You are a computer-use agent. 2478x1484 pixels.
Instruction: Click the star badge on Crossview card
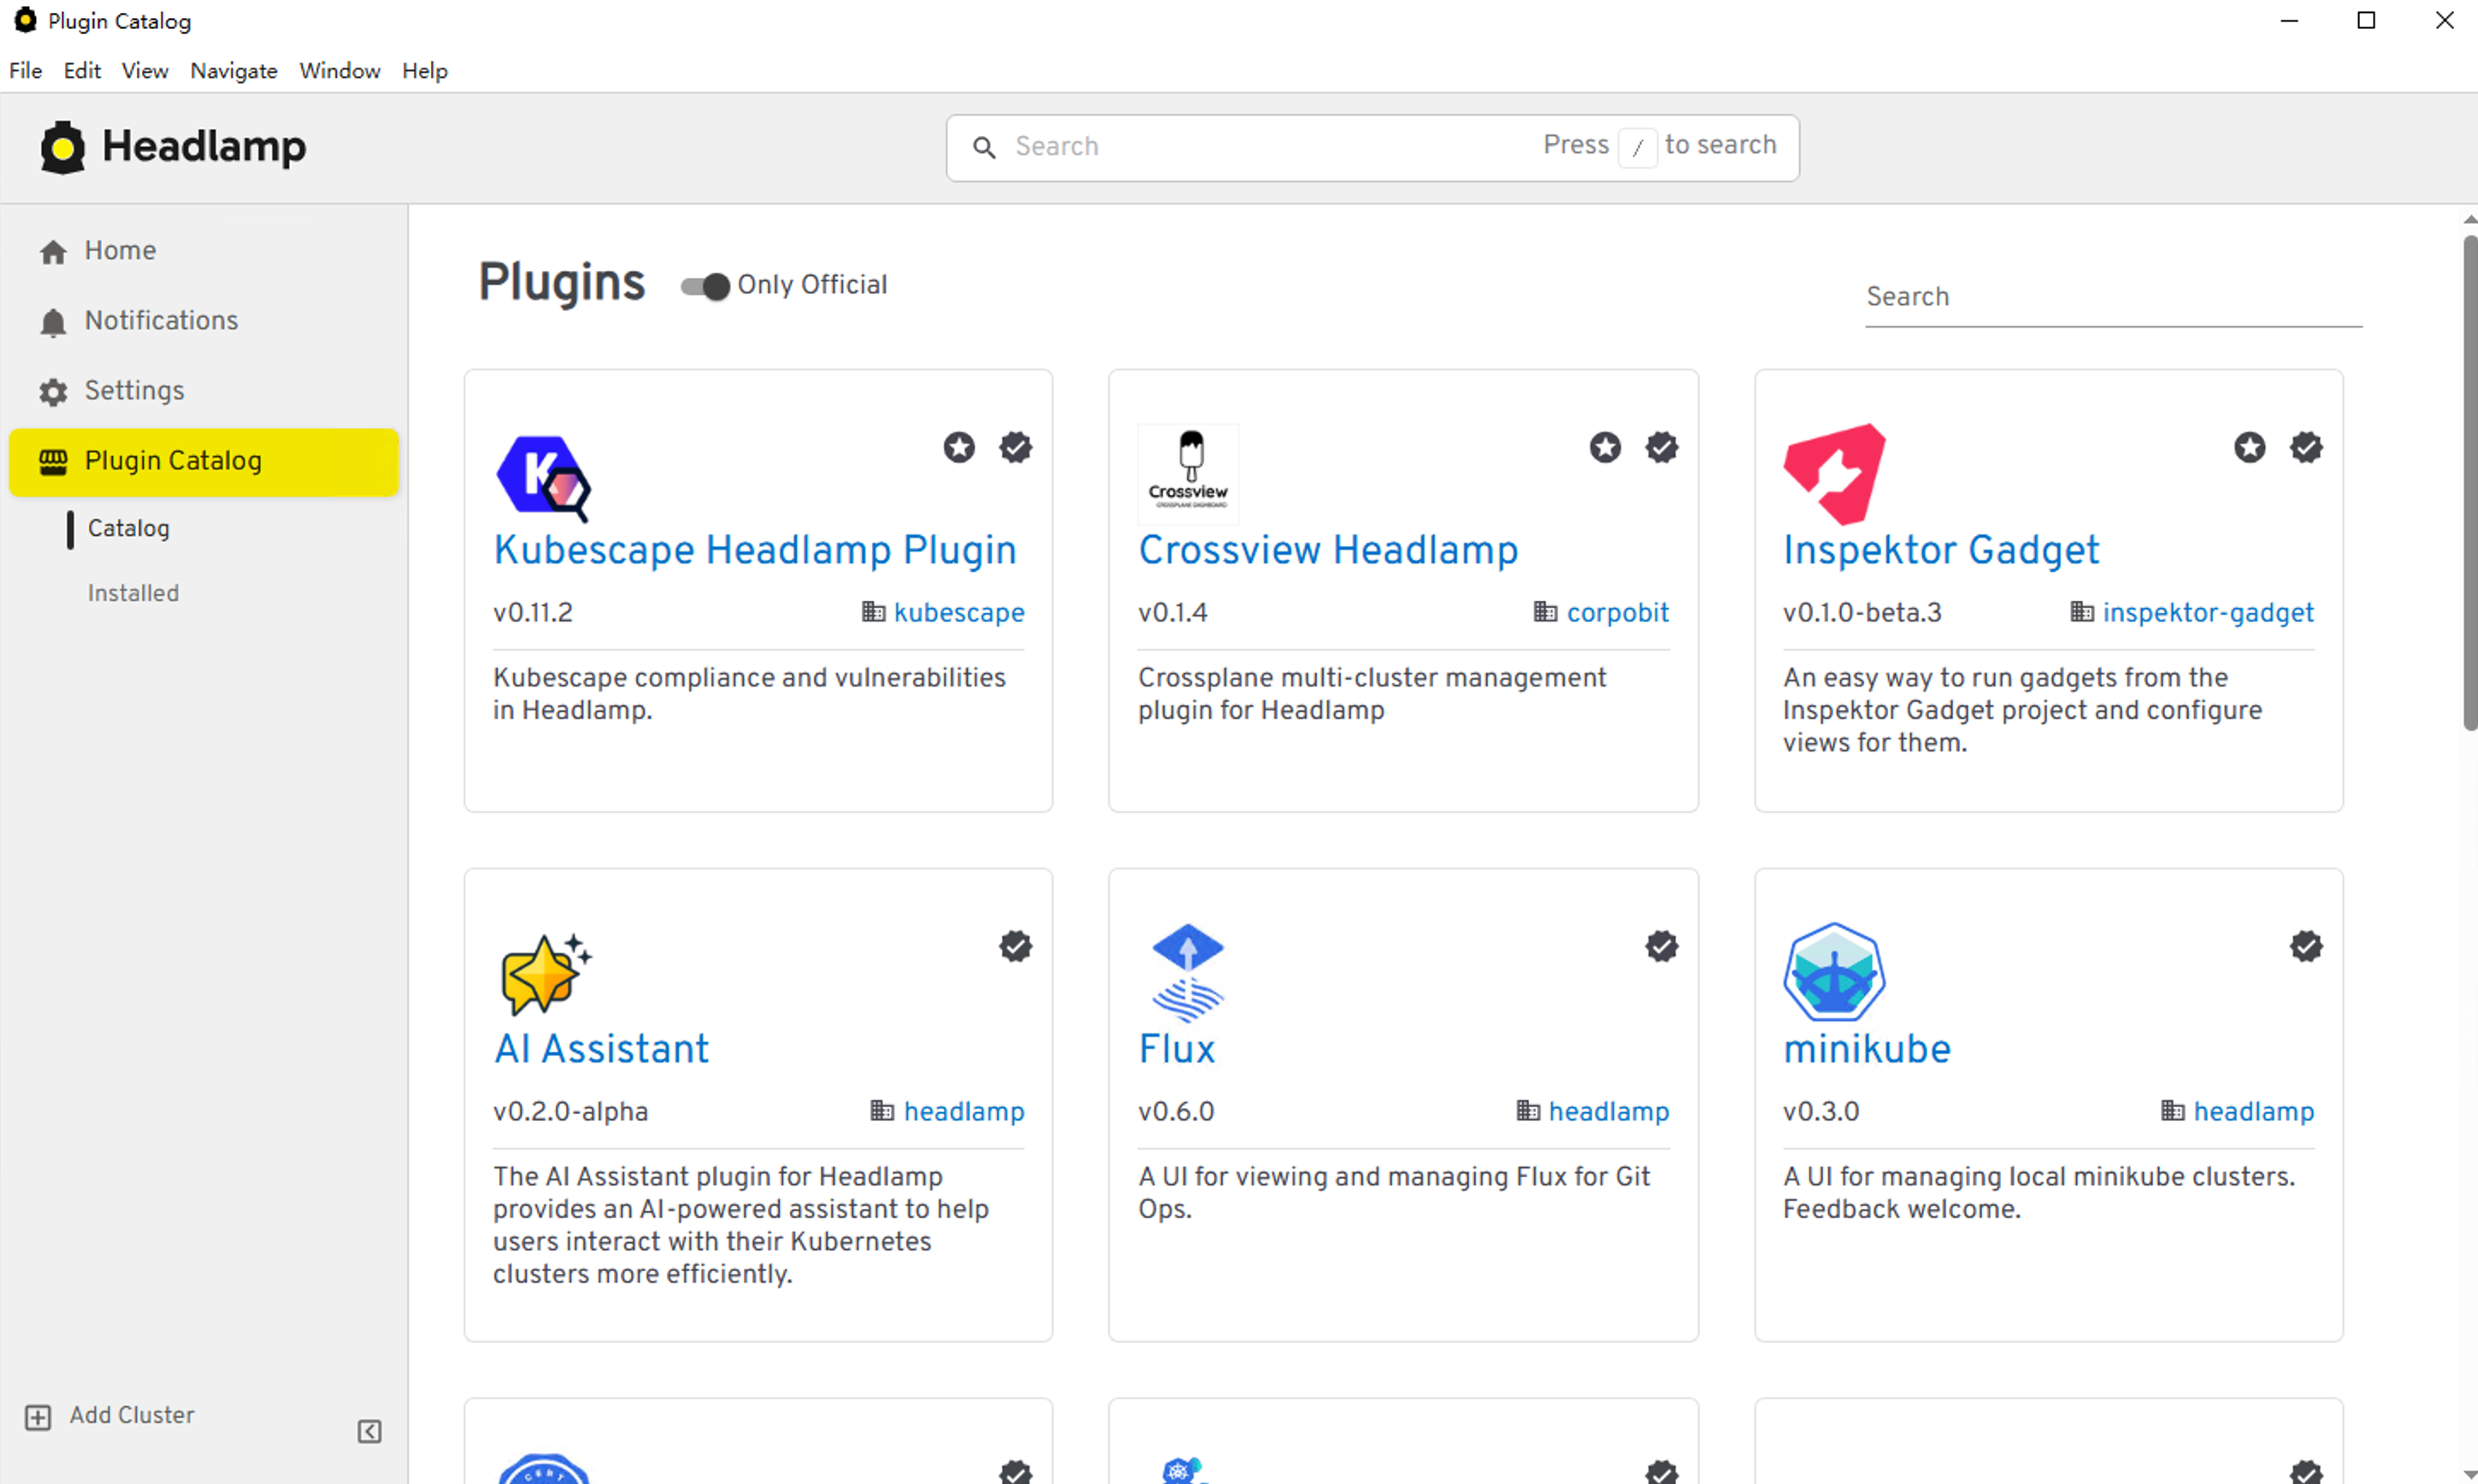pyautogui.click(x=1605, y=447)
